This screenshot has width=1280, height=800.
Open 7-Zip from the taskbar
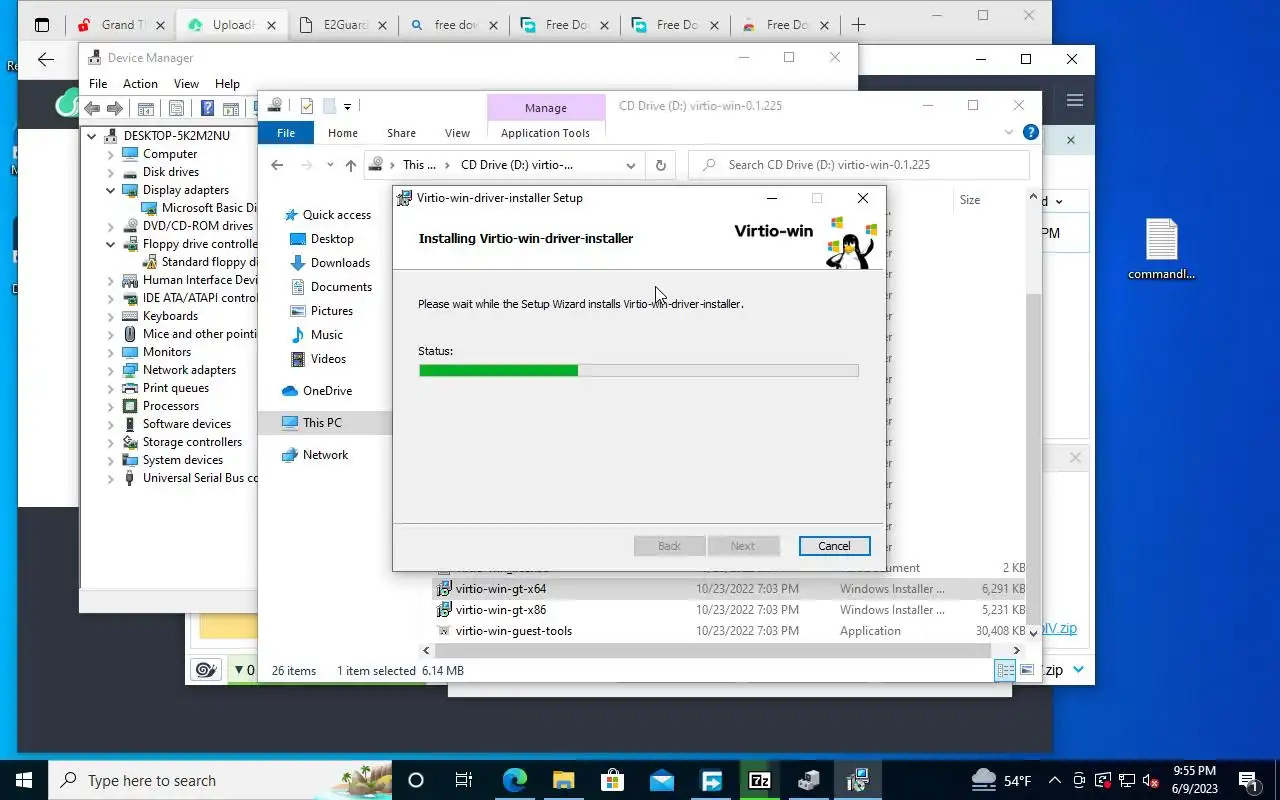[759, 780]
